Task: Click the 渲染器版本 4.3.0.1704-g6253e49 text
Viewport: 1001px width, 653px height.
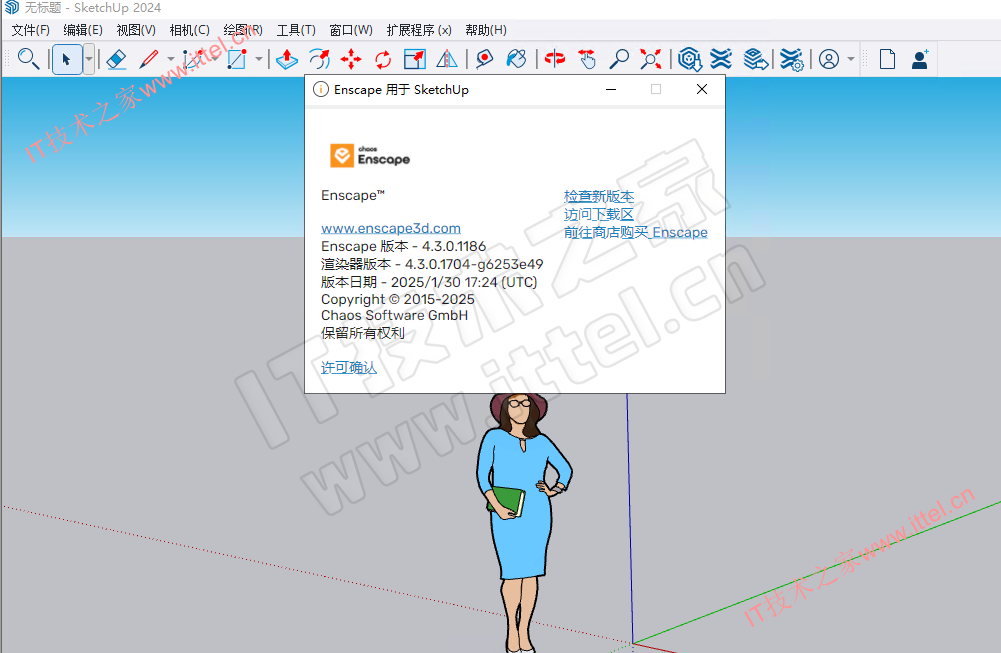Action: coord(432,264)
